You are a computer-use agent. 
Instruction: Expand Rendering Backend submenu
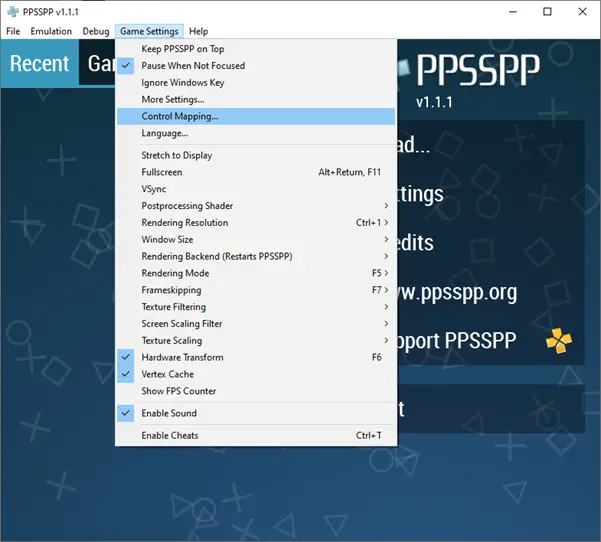point(256,256)
